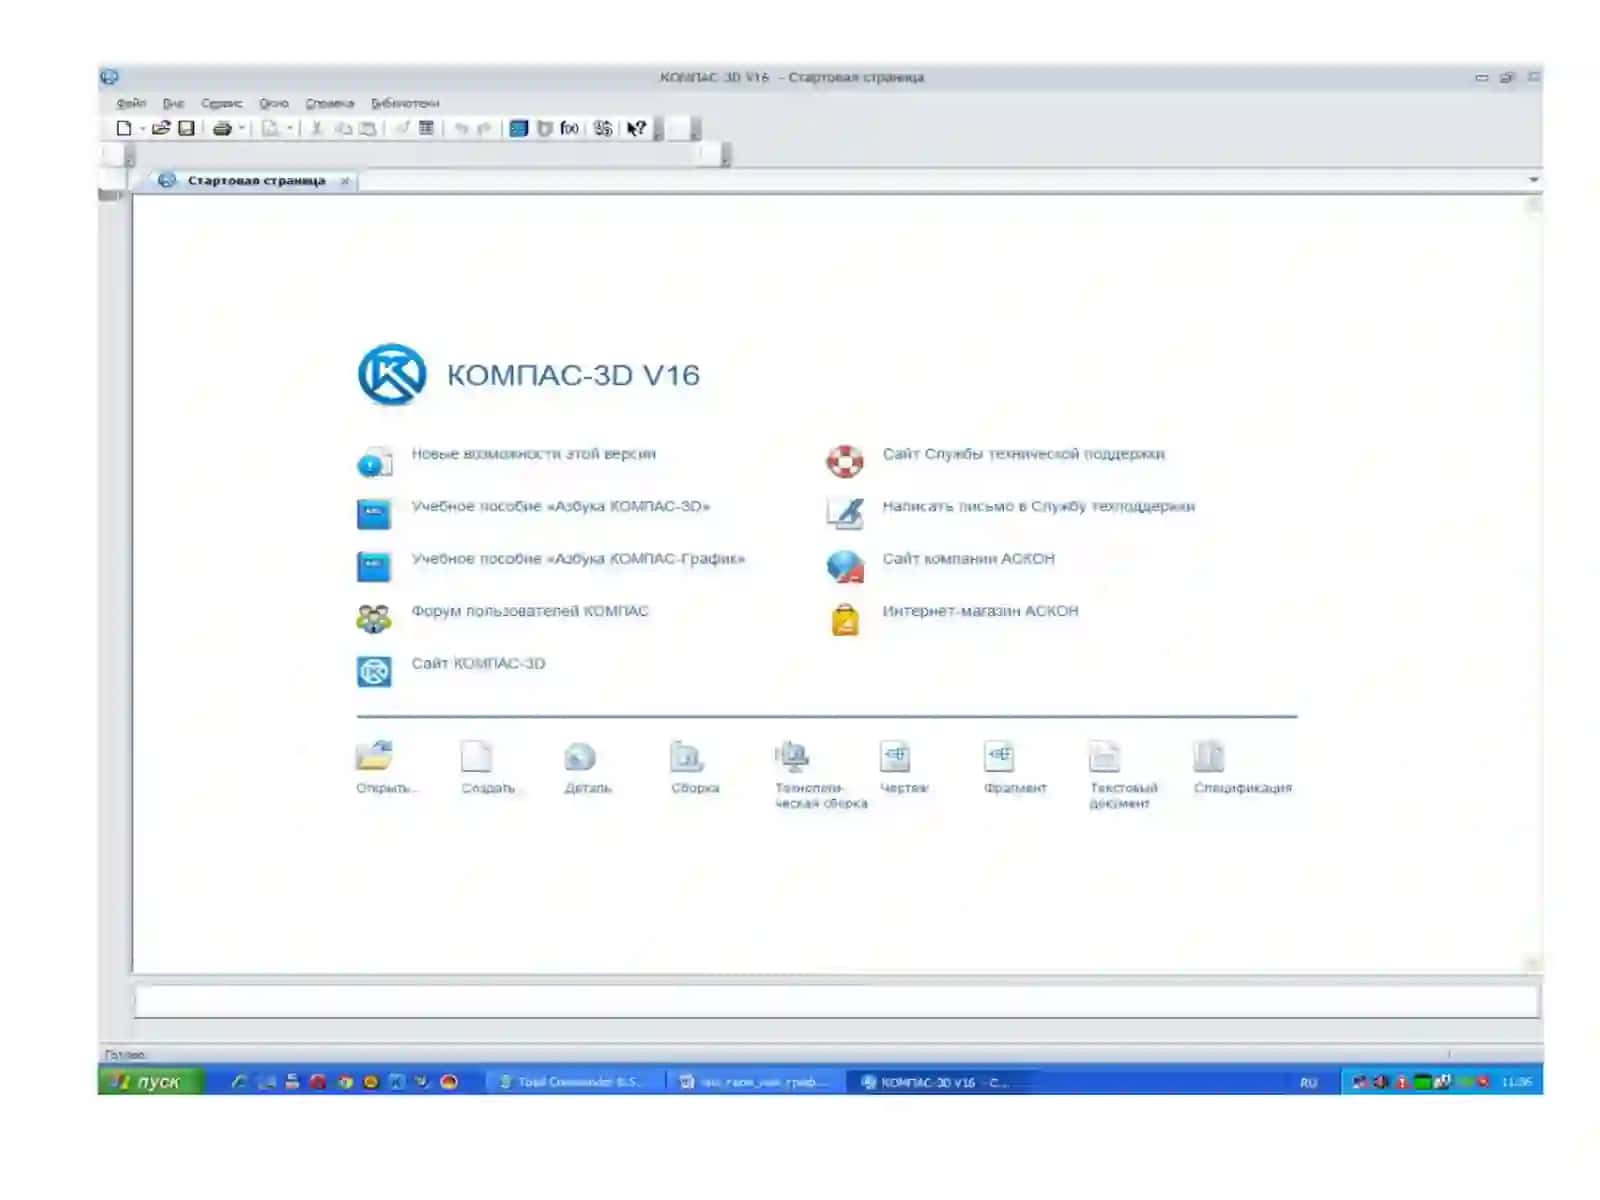Click the Open file folder toolbar icon
This screenshot has height=1200, width=1600.
[161, 128]
